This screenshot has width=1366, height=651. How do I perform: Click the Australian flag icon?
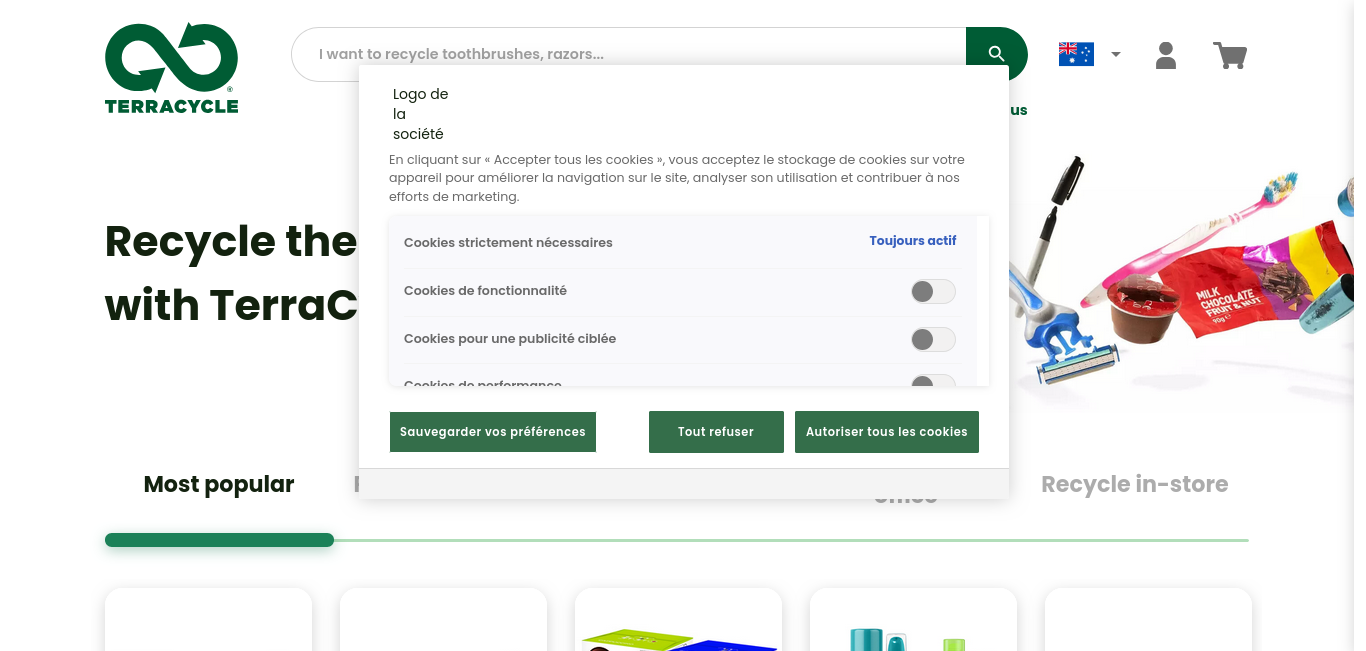1076,54
